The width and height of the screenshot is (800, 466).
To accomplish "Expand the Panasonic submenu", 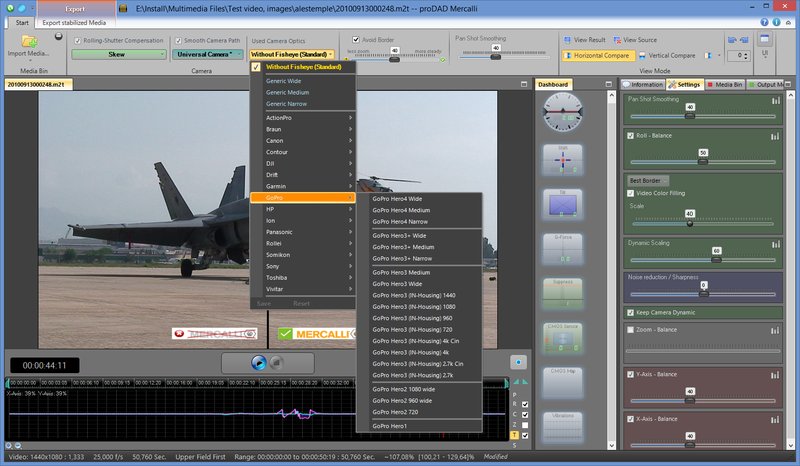I will pyautogui.click(x=303, y=232).
